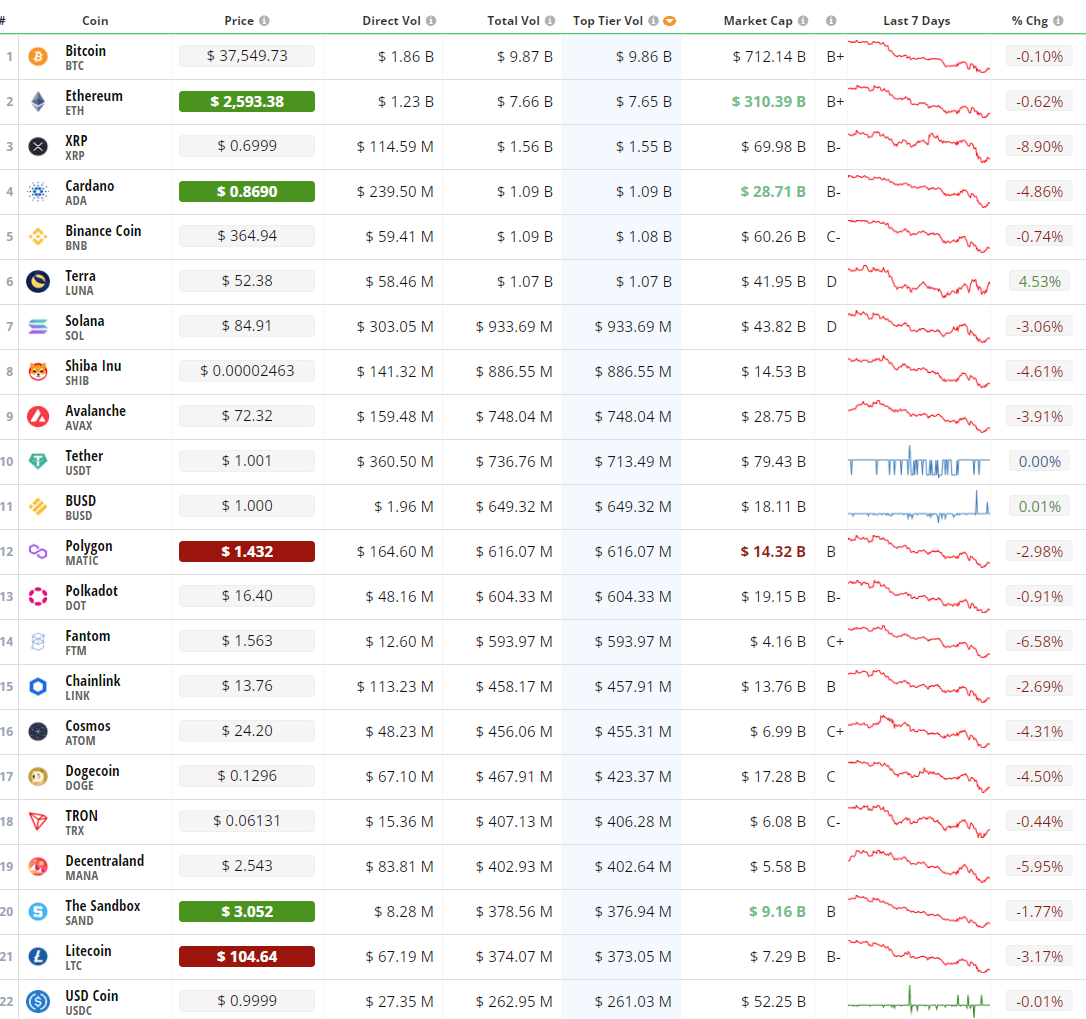Click the Shiba Inu coin icon
This screenshot has height=1019, width=1086.
pyautogui.click(x=38, y=372)
